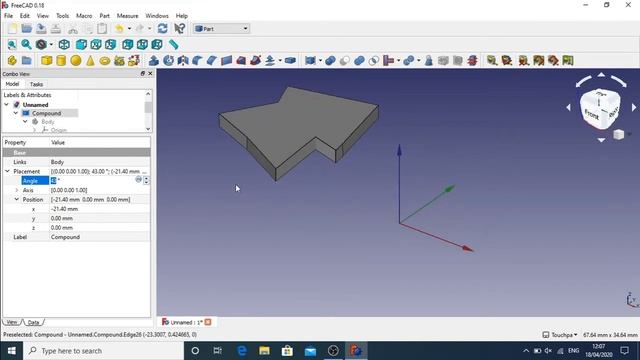Collapse the Position property row
The height and width of the screenshot is (360, 640).
pos(17,200)
